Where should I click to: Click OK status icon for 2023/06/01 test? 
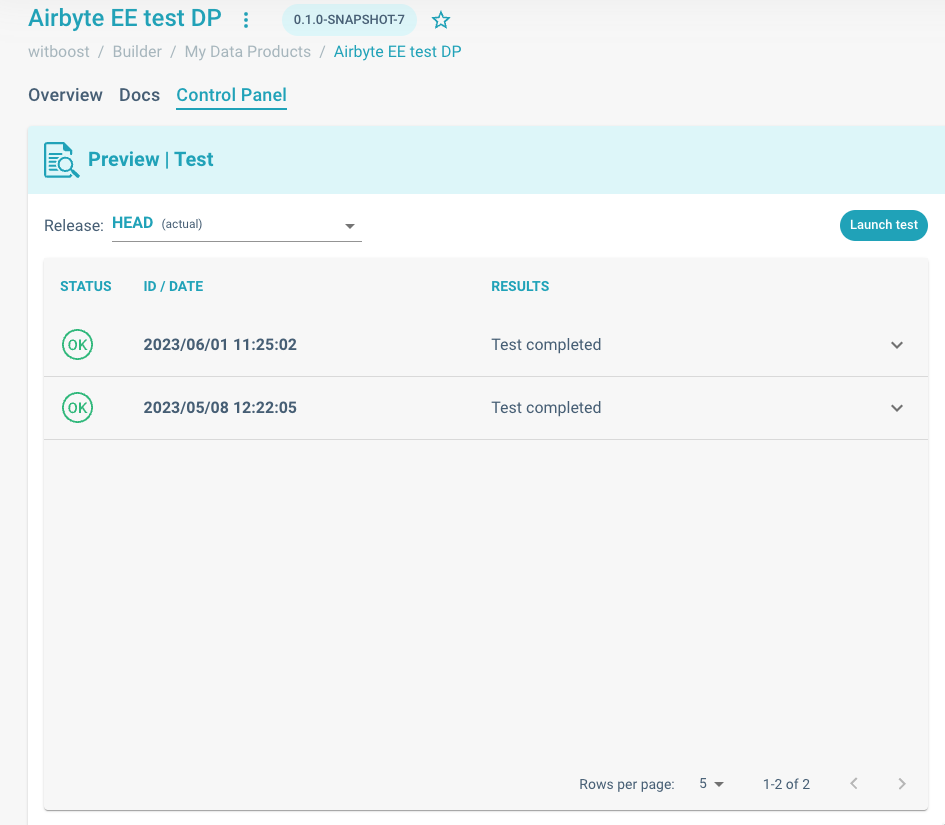[77, 345]
